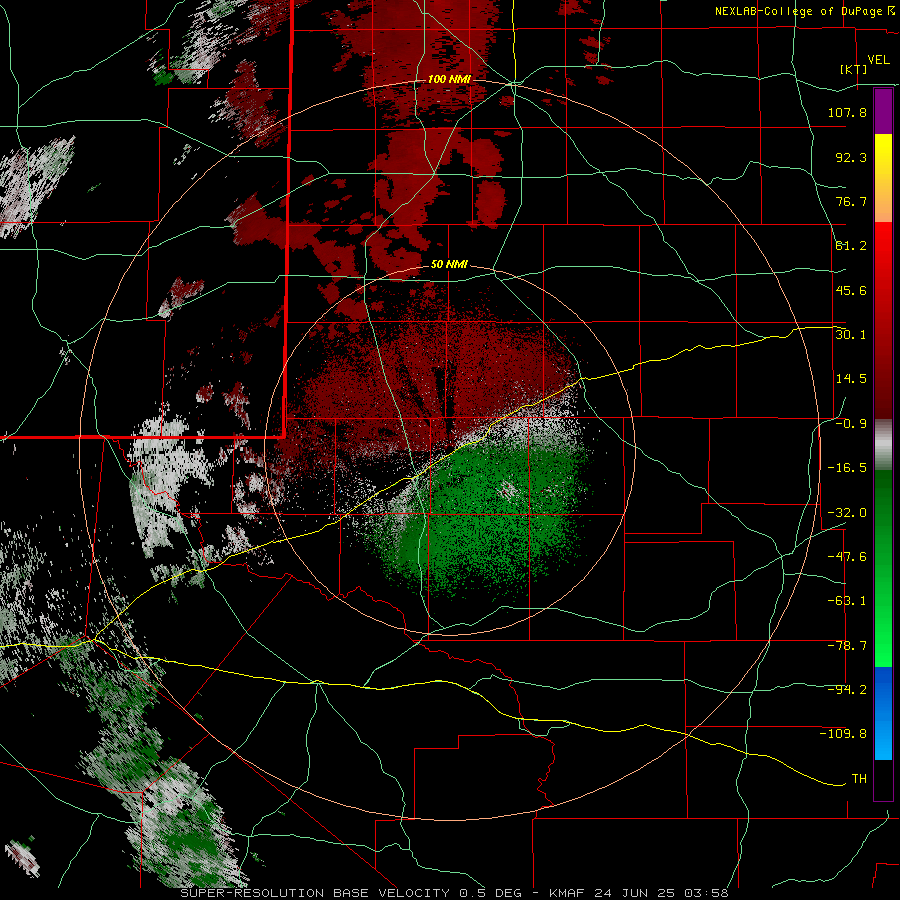Click the 14.5 velocity scale value
The width and height of the screenshot is (900, 900).
coord(851,379)
